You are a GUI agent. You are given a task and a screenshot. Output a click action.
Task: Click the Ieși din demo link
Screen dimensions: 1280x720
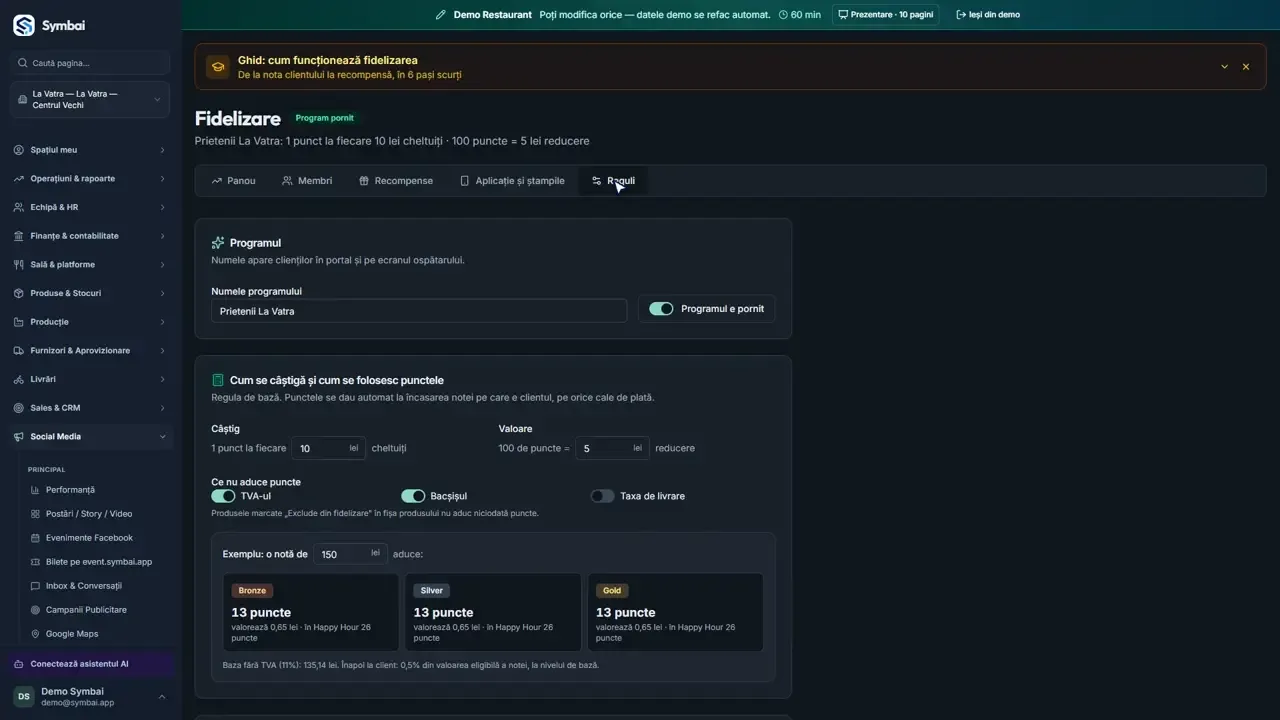coord(988,15)
